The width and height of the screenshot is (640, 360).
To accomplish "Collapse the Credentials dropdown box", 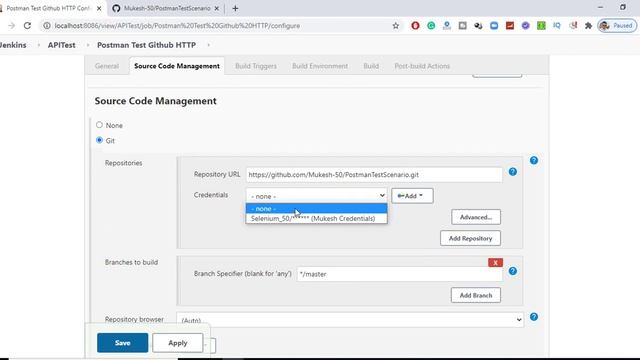I will click(x=316, y=196).
